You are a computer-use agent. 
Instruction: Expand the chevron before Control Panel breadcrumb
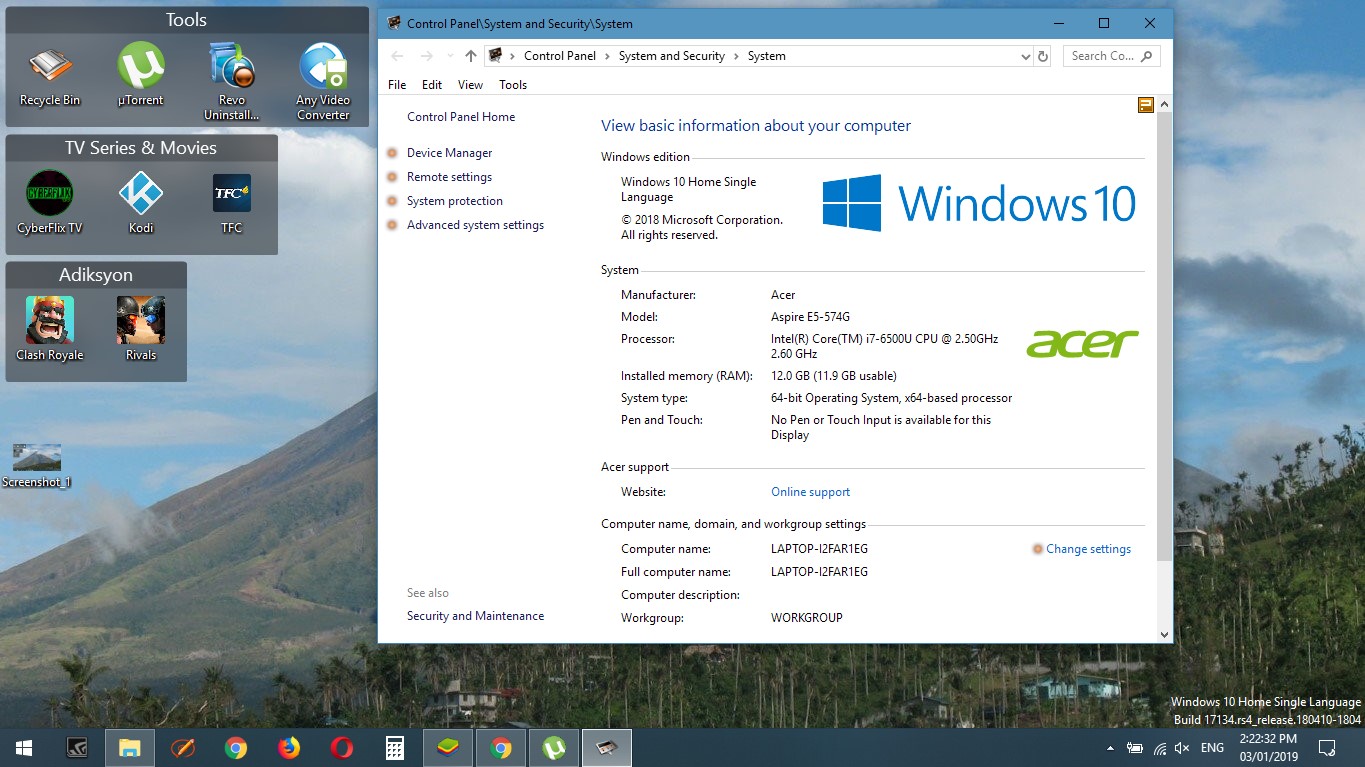tap(512, 56)
